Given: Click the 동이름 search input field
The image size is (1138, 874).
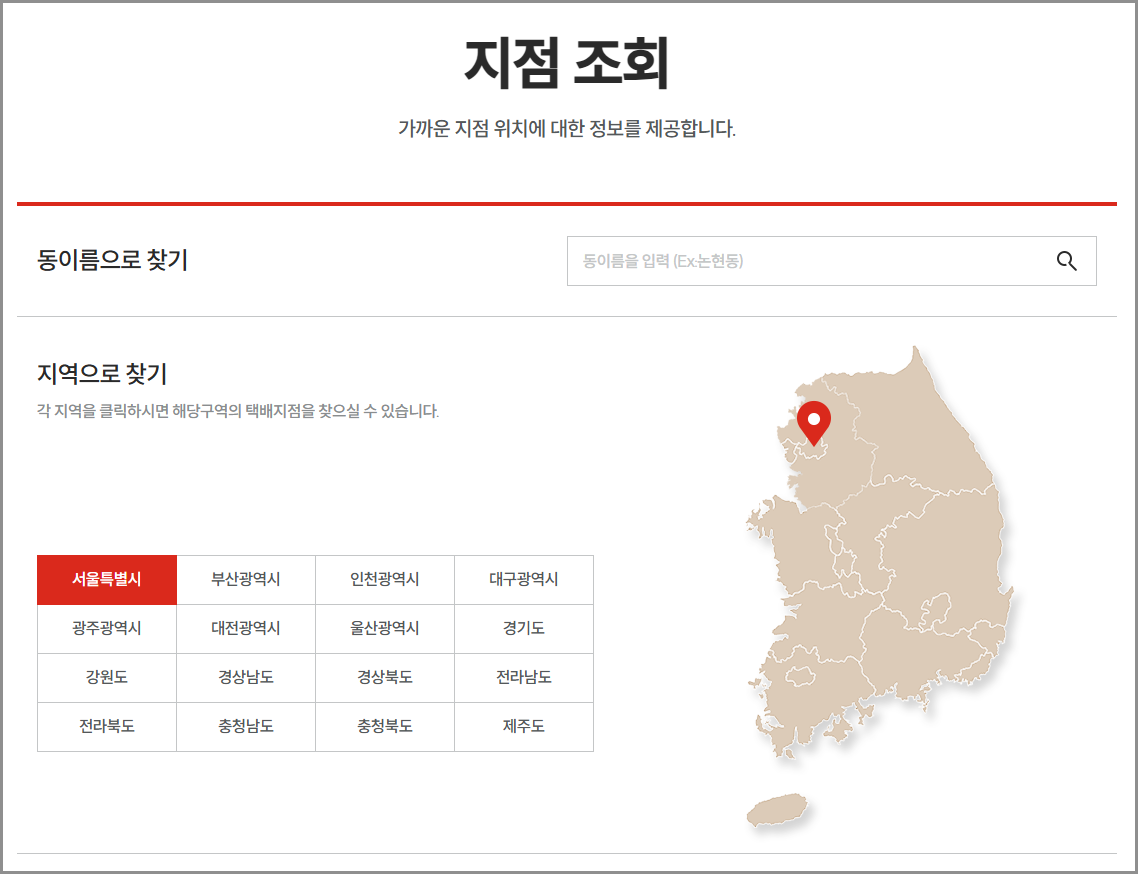Looking at the screenshot, I should click(800, 261).
